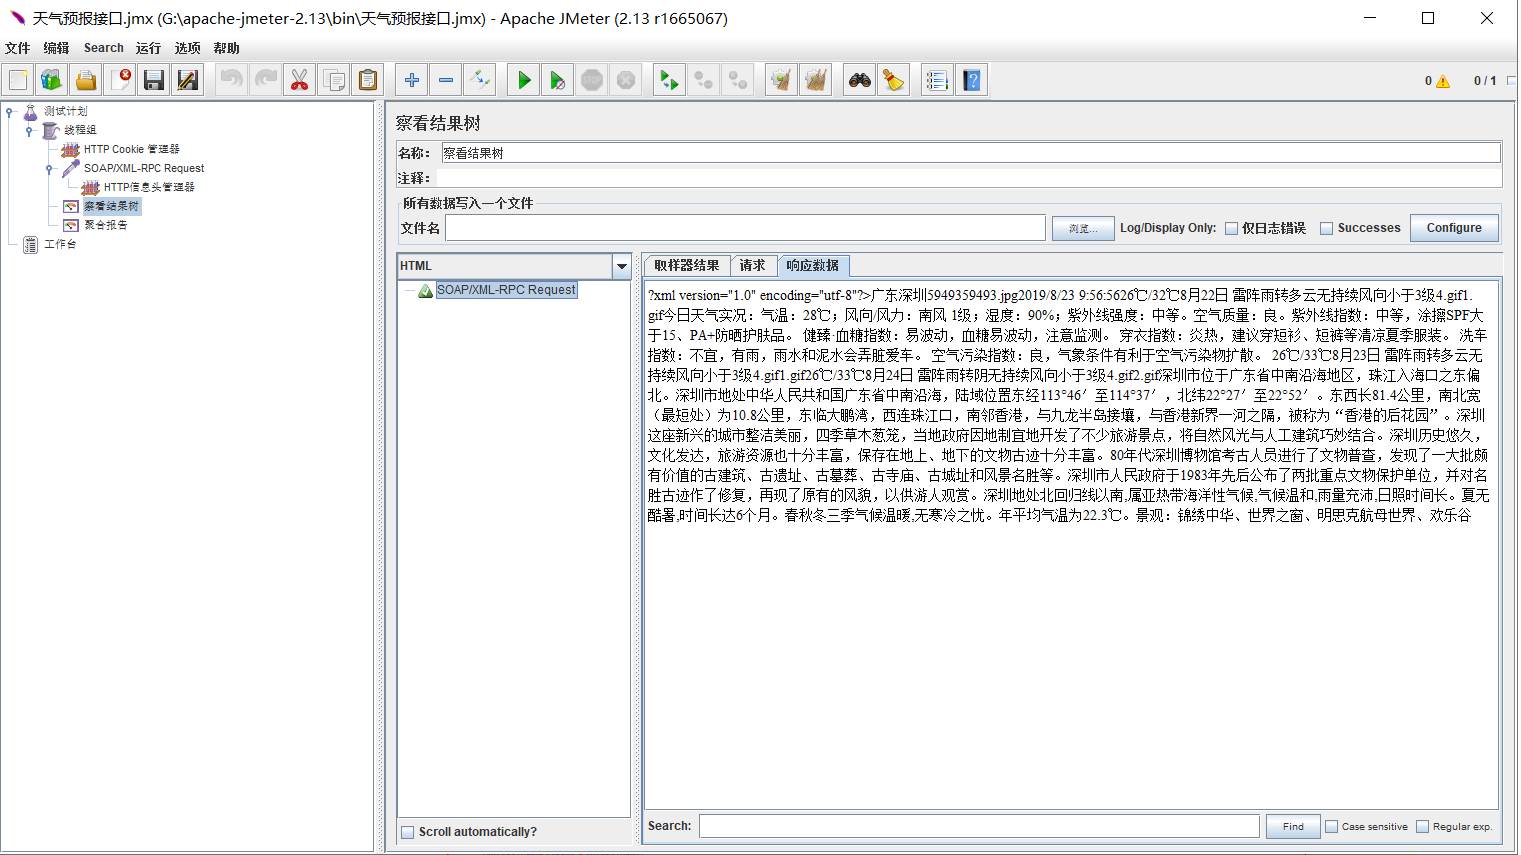Click the New test plan toolbar icon
Image resolution: width=1521 pixels, height=855 pixels.
point(18,80)
